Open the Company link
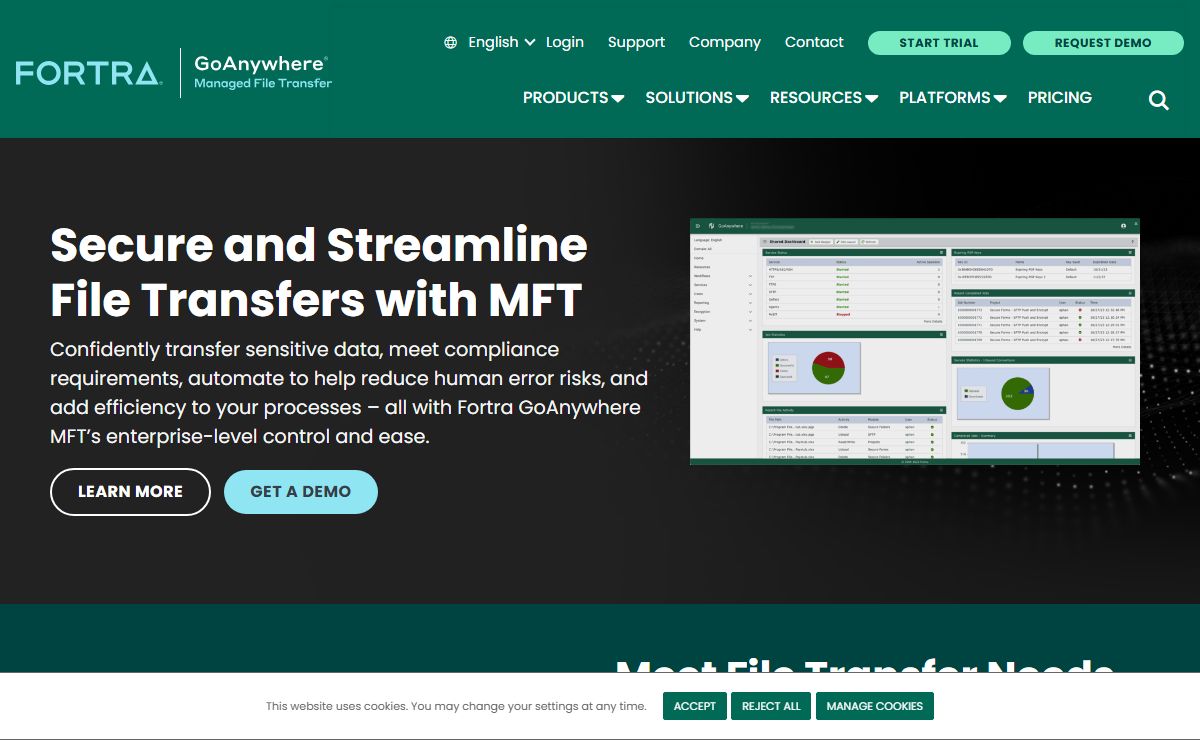This screenshot has height=740, width=1200. tap(725, 43)
